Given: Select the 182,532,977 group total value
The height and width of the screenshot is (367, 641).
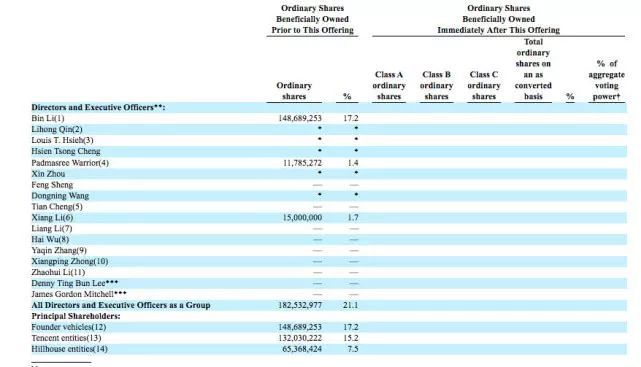Looking at the screenshot, I should [300, 305].
